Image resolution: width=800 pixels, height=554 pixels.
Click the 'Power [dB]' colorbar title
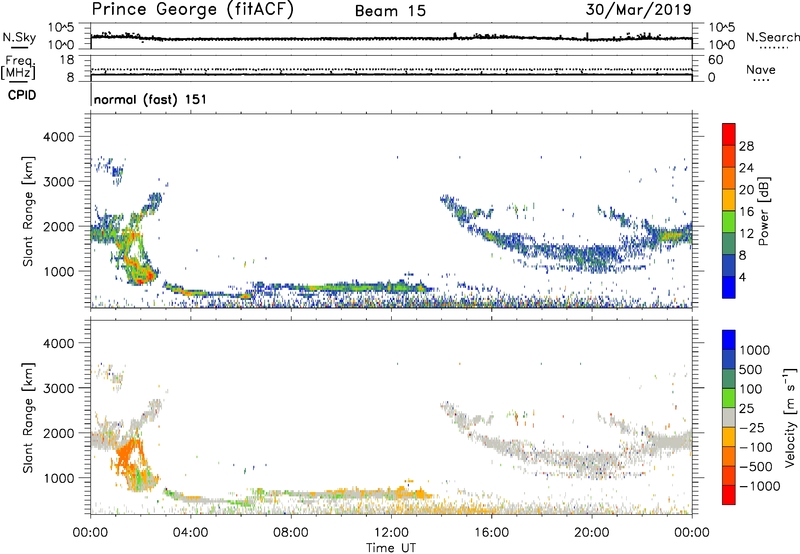point(763,211)
